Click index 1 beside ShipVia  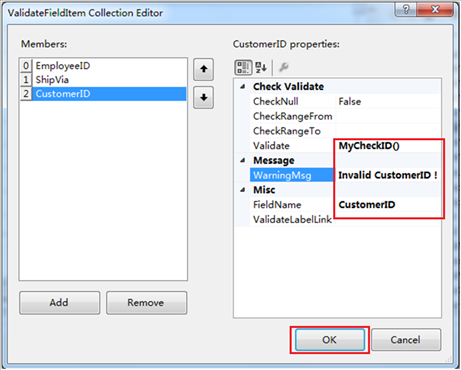[26, 80]
